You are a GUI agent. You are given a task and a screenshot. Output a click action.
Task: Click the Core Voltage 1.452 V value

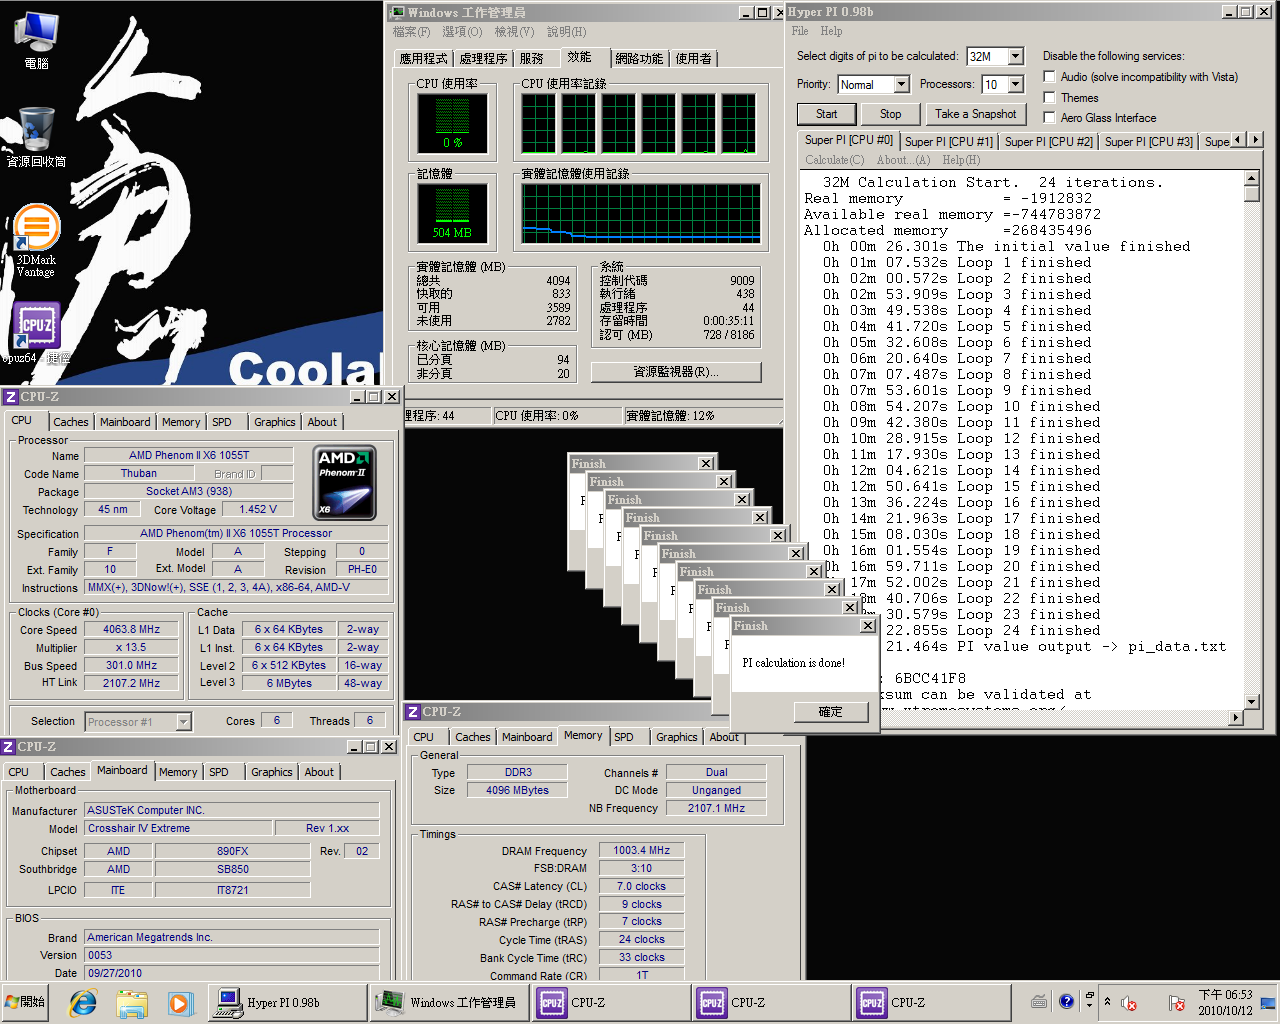(x=258, y=509)
